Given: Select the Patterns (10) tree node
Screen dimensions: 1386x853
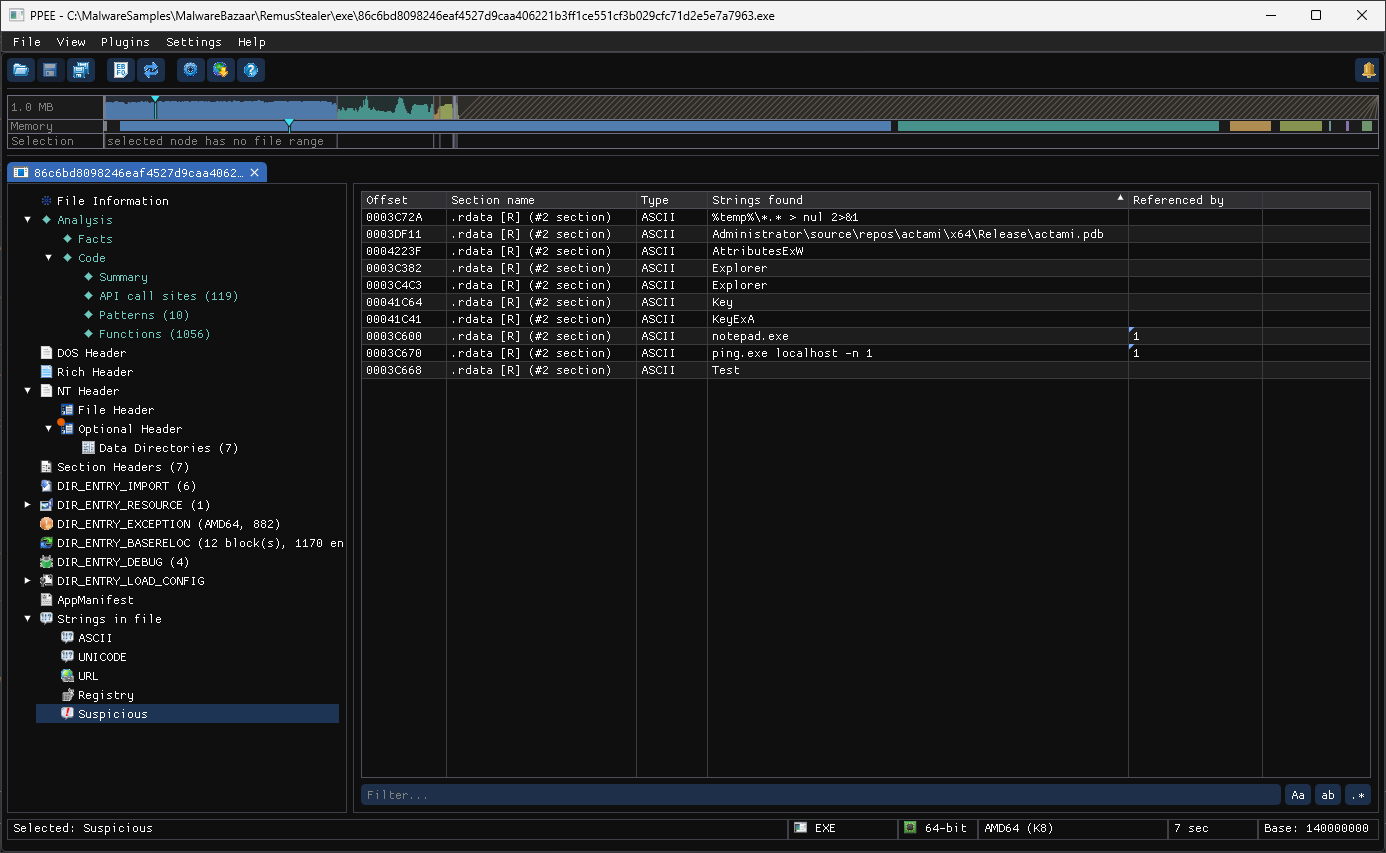Looking at the screenshot, I should [144, 315].
